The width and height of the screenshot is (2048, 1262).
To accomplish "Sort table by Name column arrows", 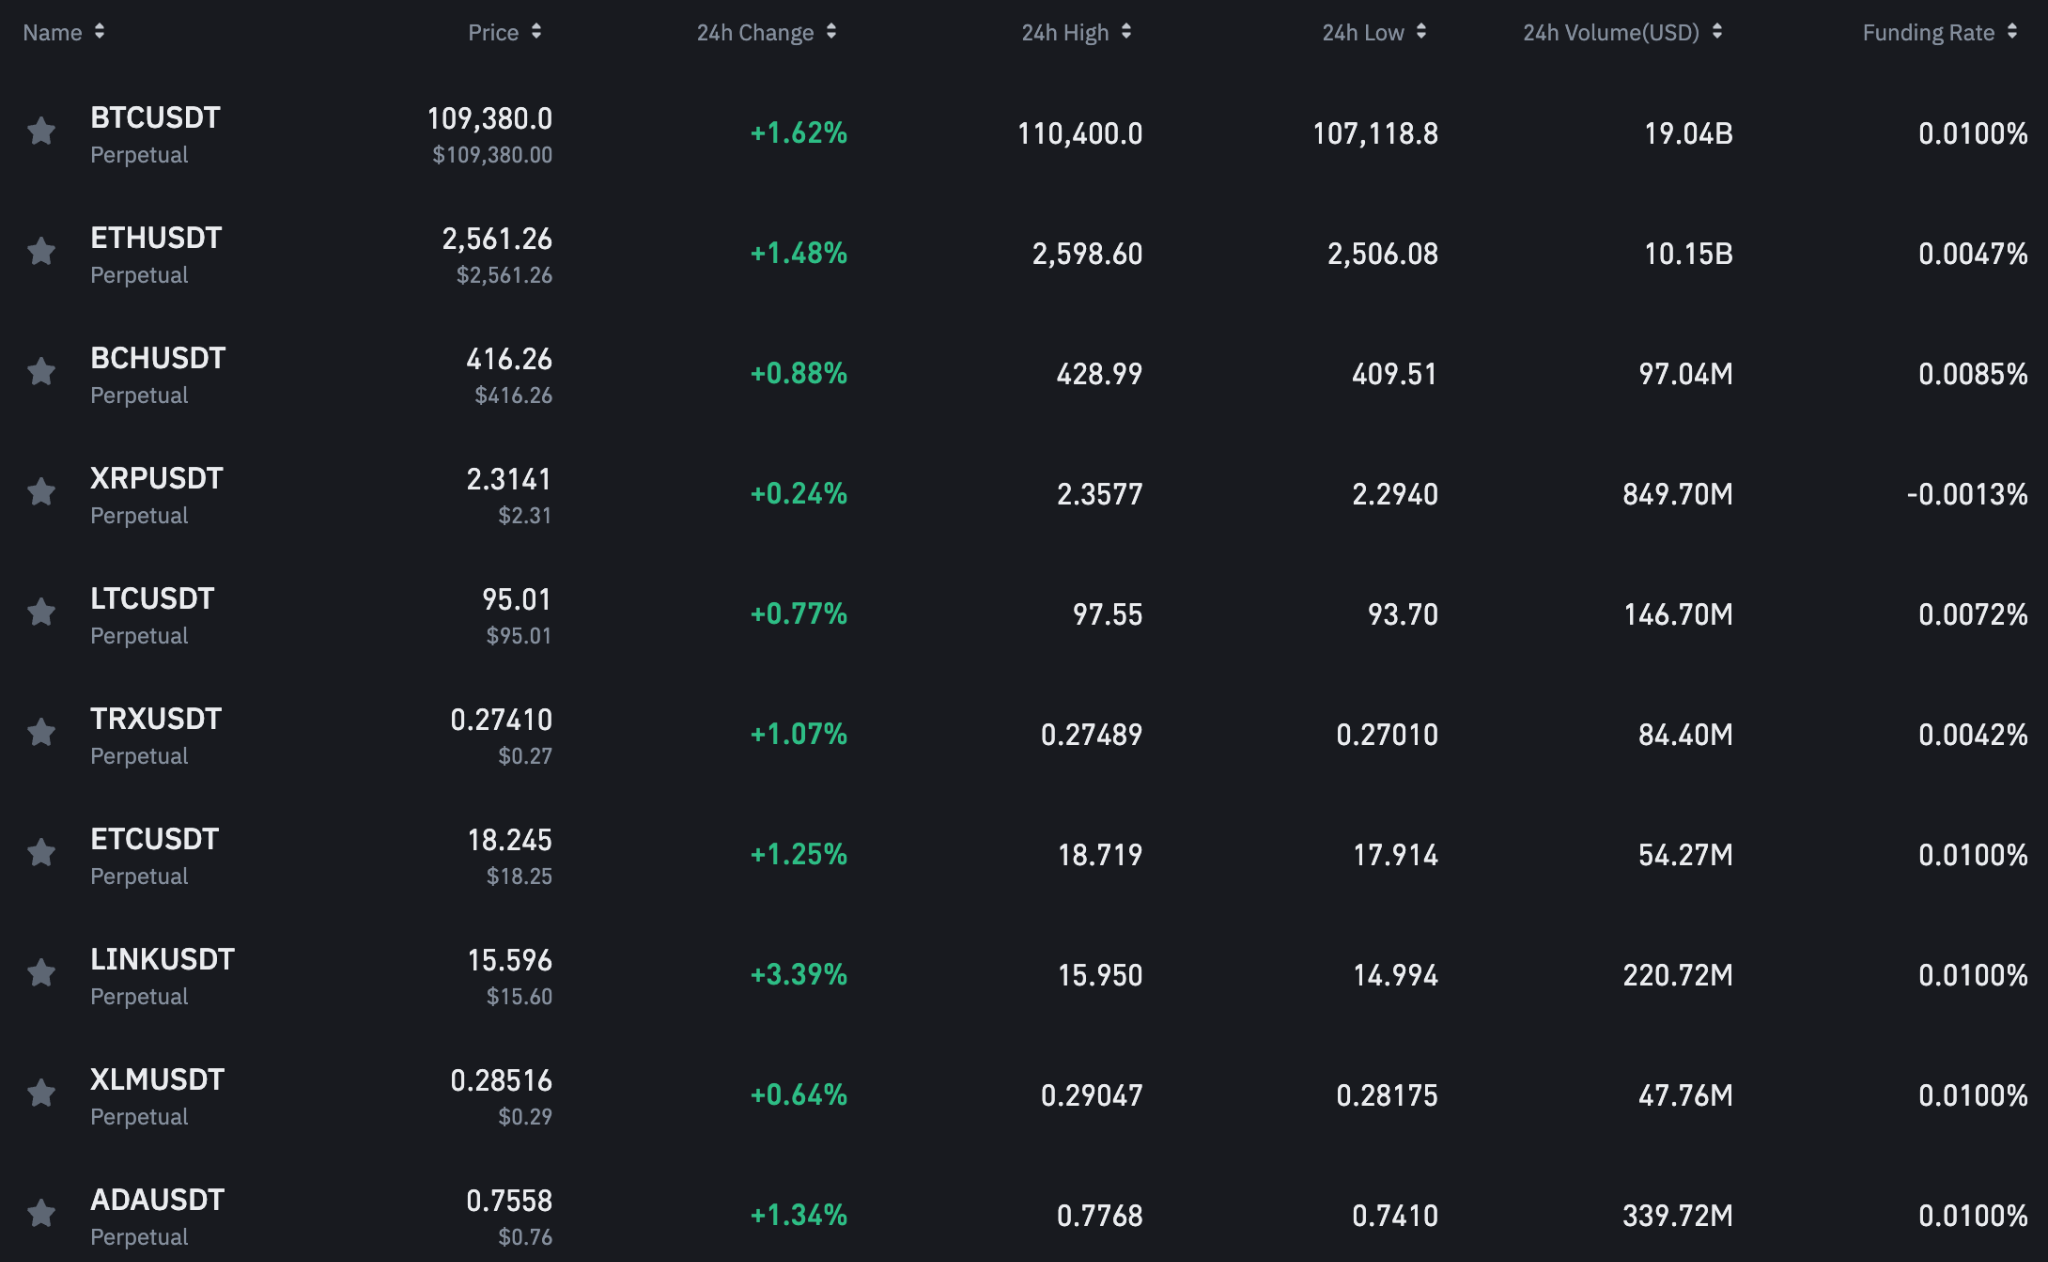I will pos(99,32).
